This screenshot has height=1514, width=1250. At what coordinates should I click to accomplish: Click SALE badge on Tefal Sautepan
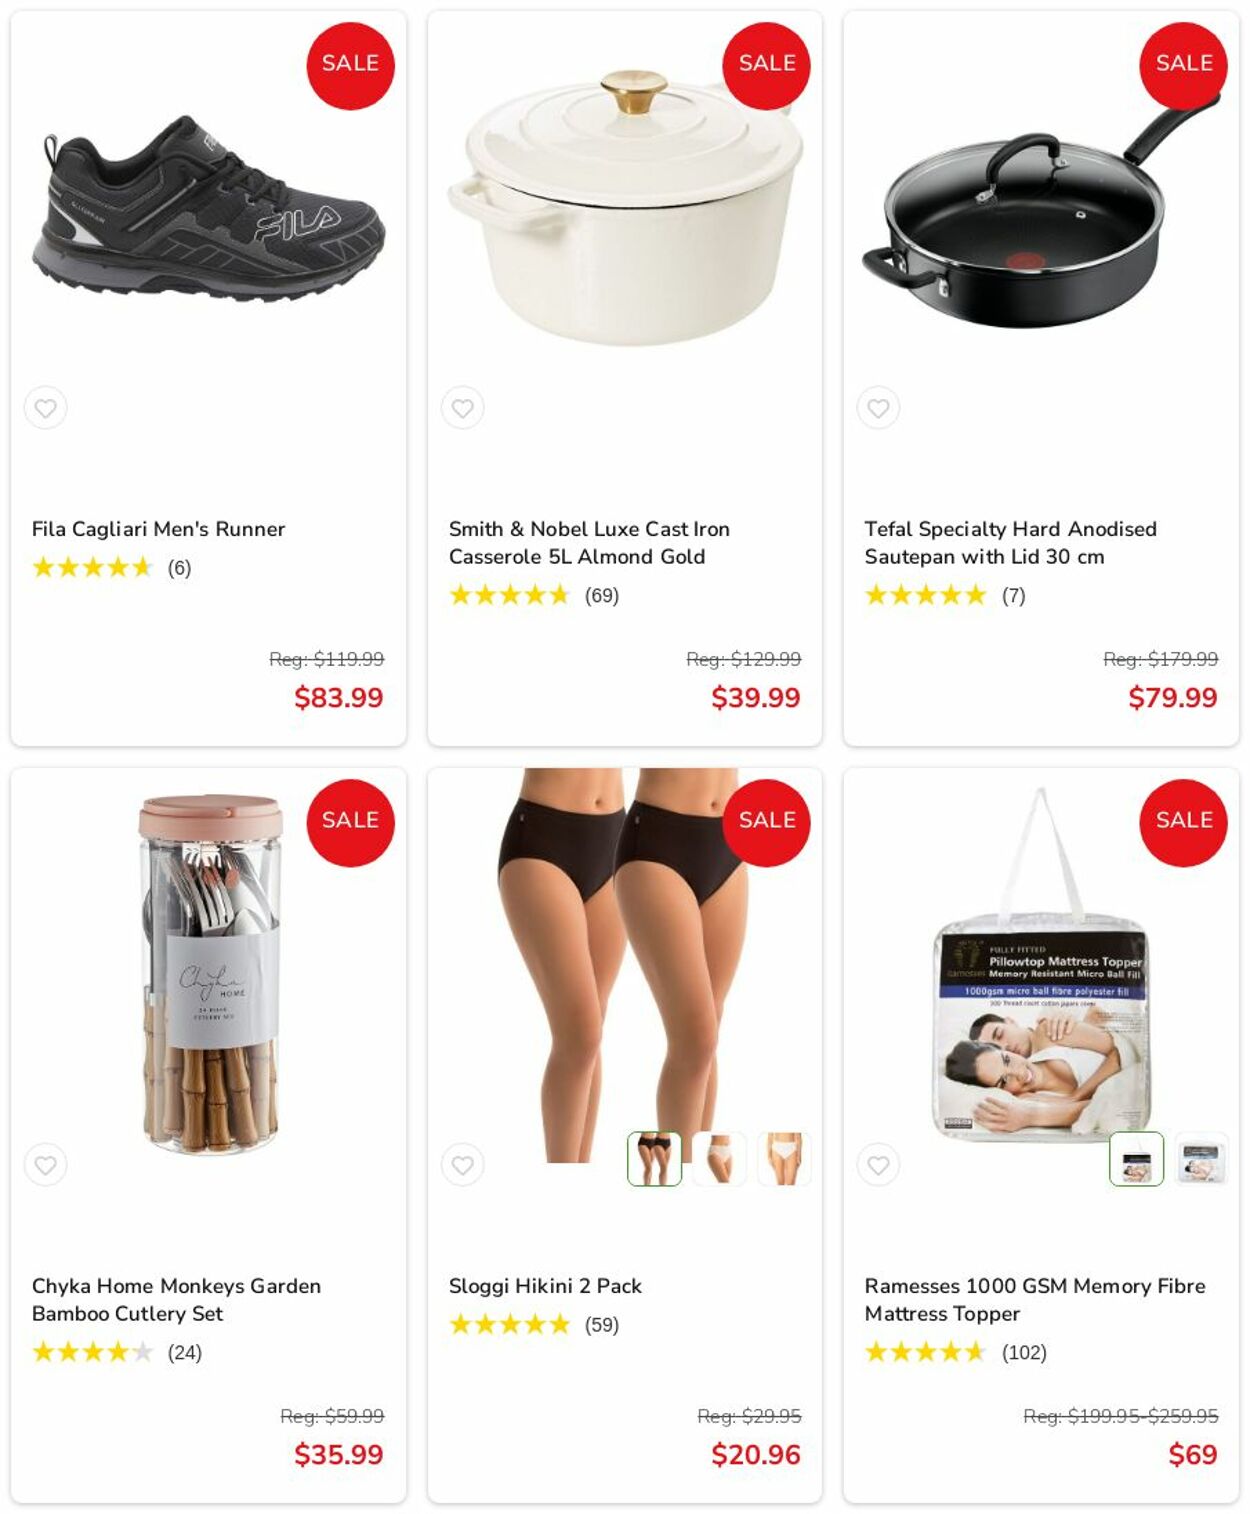[x=1184, y=65]
